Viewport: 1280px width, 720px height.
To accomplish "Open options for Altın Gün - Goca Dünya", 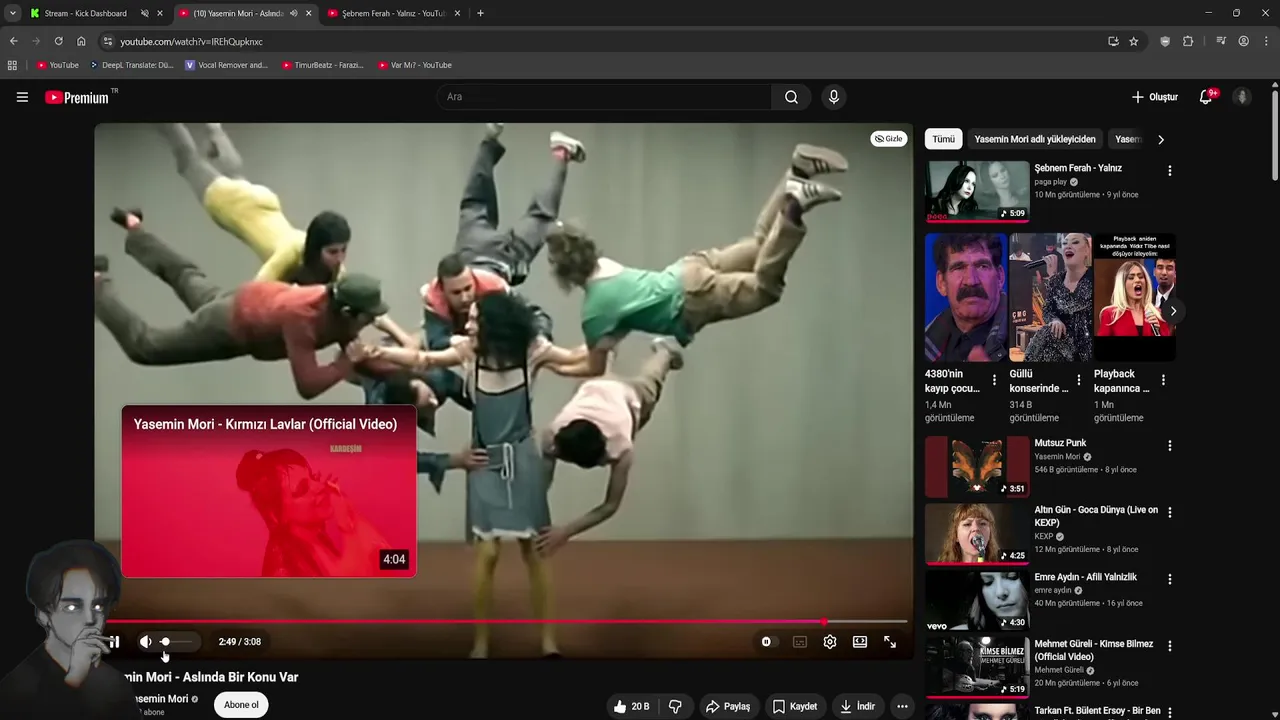I will click(1169, 512).
